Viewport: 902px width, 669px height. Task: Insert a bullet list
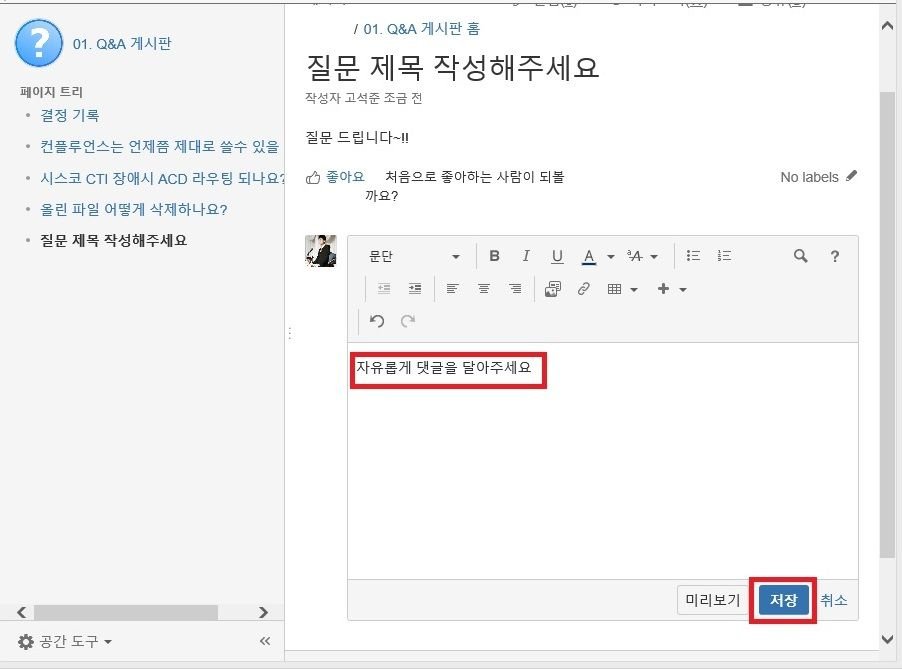(693, 256)
